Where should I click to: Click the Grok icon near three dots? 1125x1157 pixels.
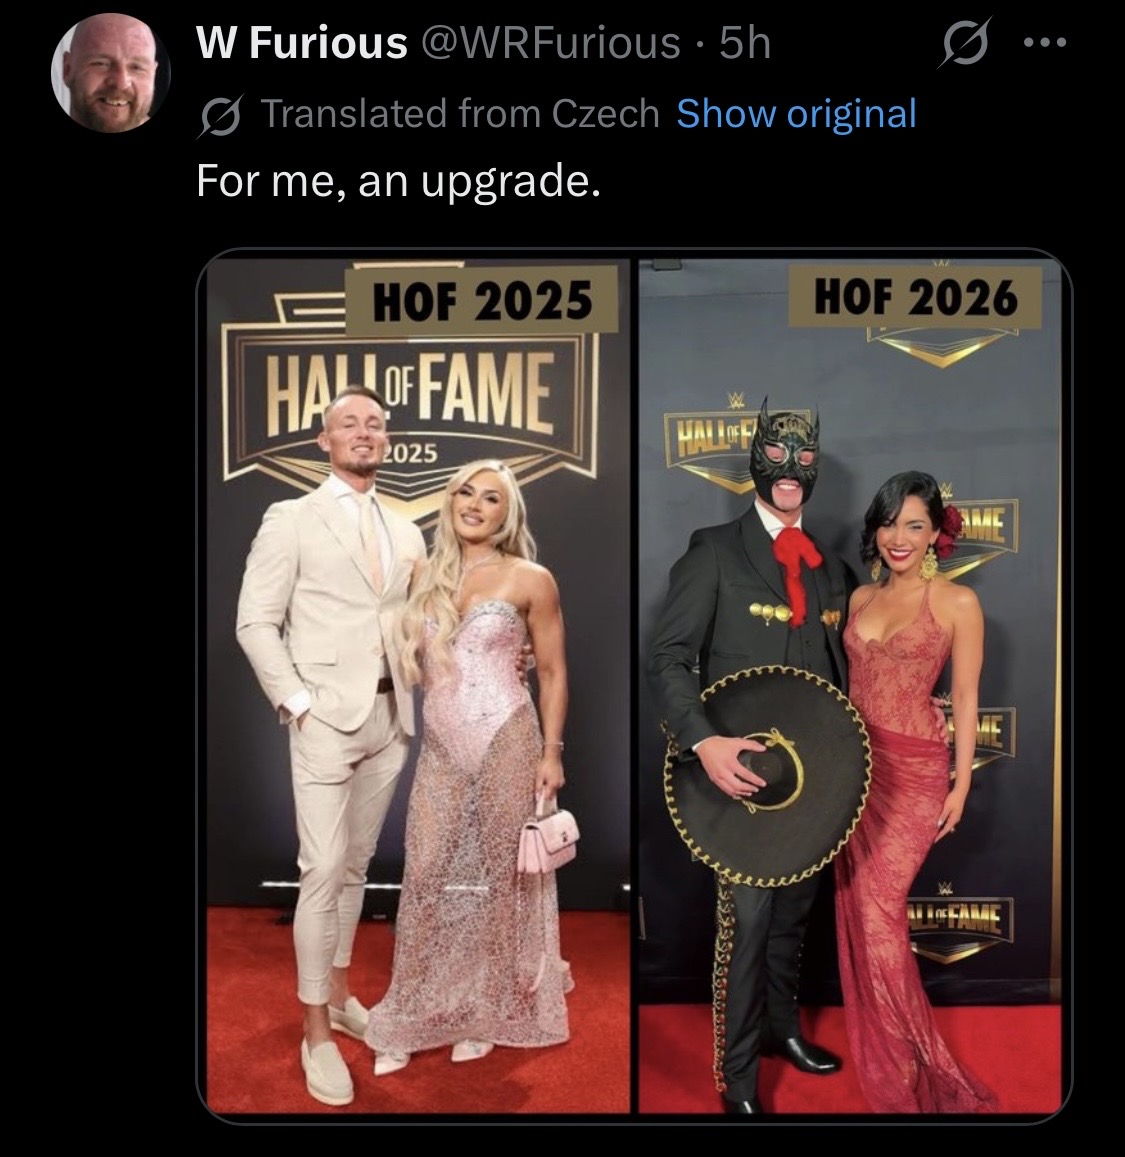(x=965, y=44)
